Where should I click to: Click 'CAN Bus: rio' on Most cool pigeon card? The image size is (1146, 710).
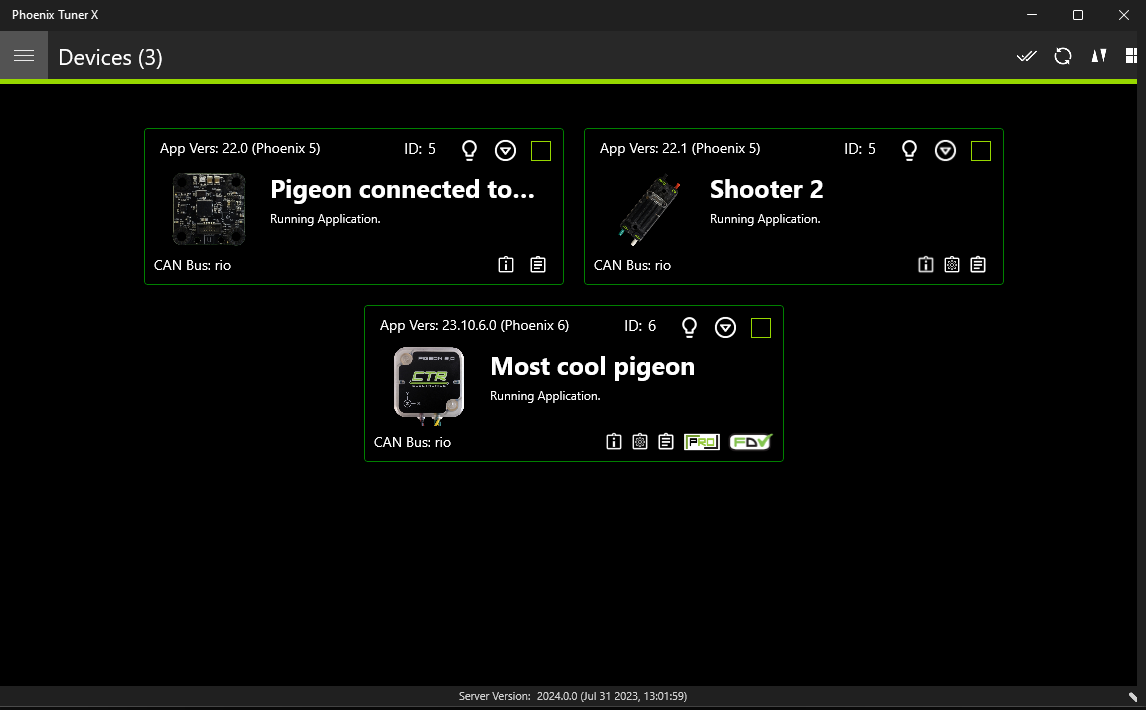coord(412,442)
